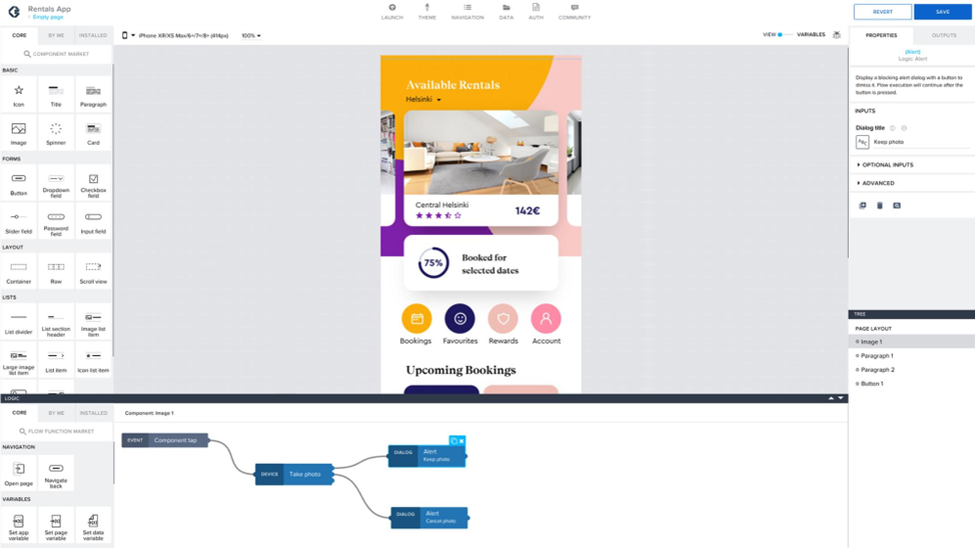
Task: Open the Launch menu
Action: [392, 12]
